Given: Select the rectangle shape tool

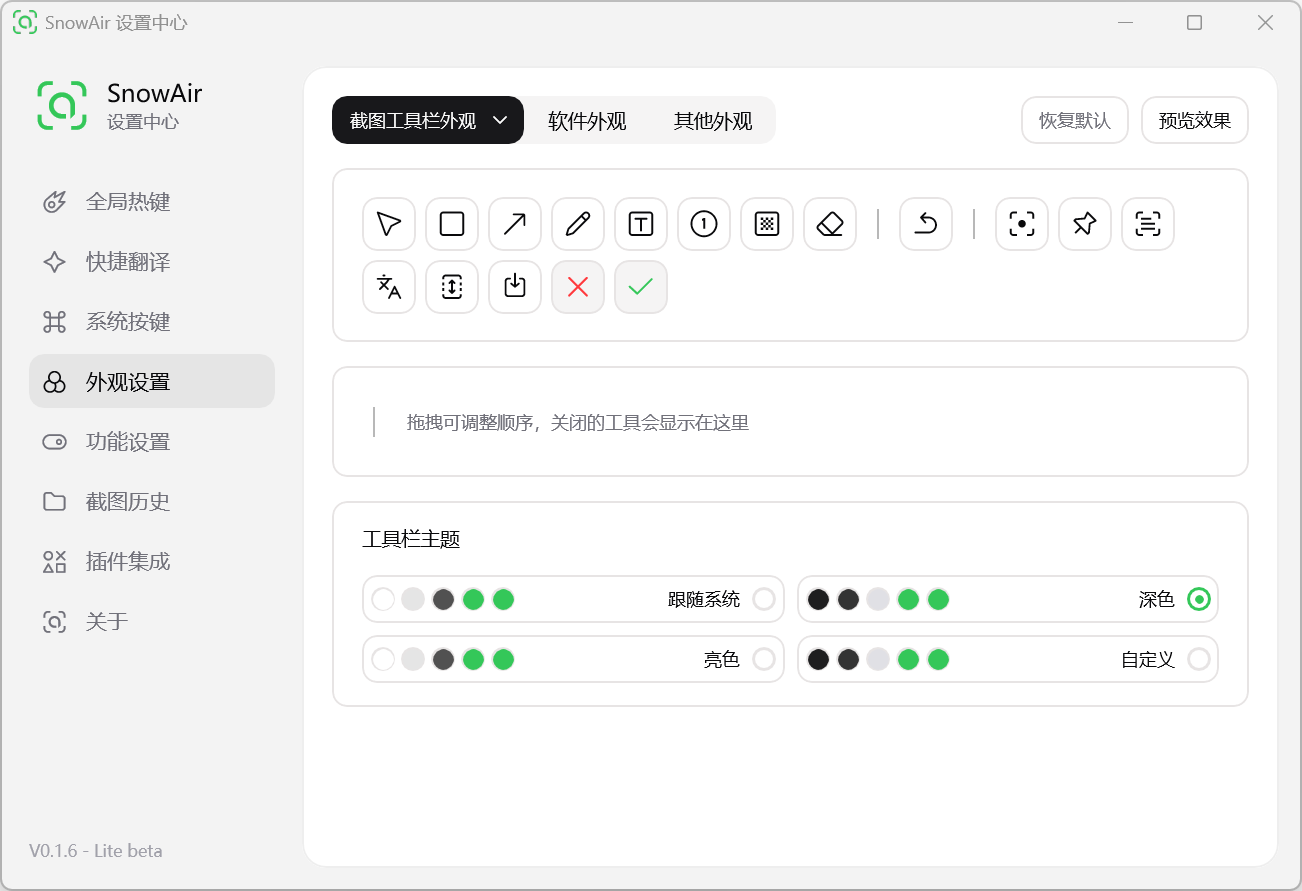Looking at the screenshot, I should (x=452, y=224).
